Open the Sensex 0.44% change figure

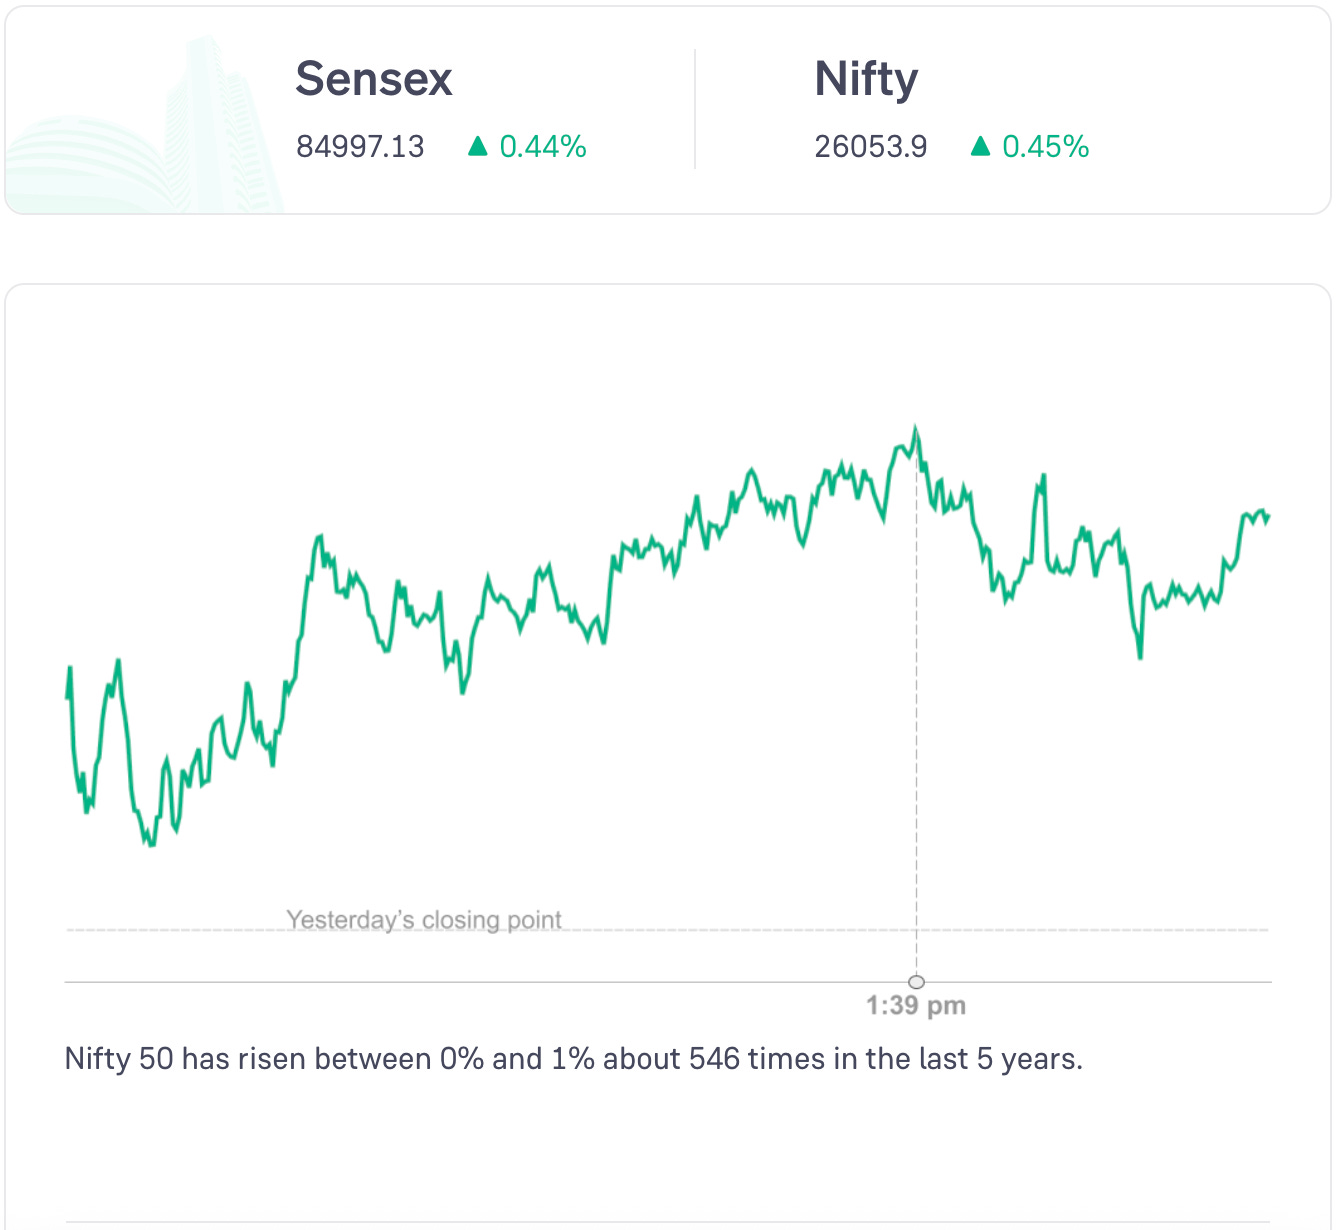pyautogui.click(x=543, y=147)
